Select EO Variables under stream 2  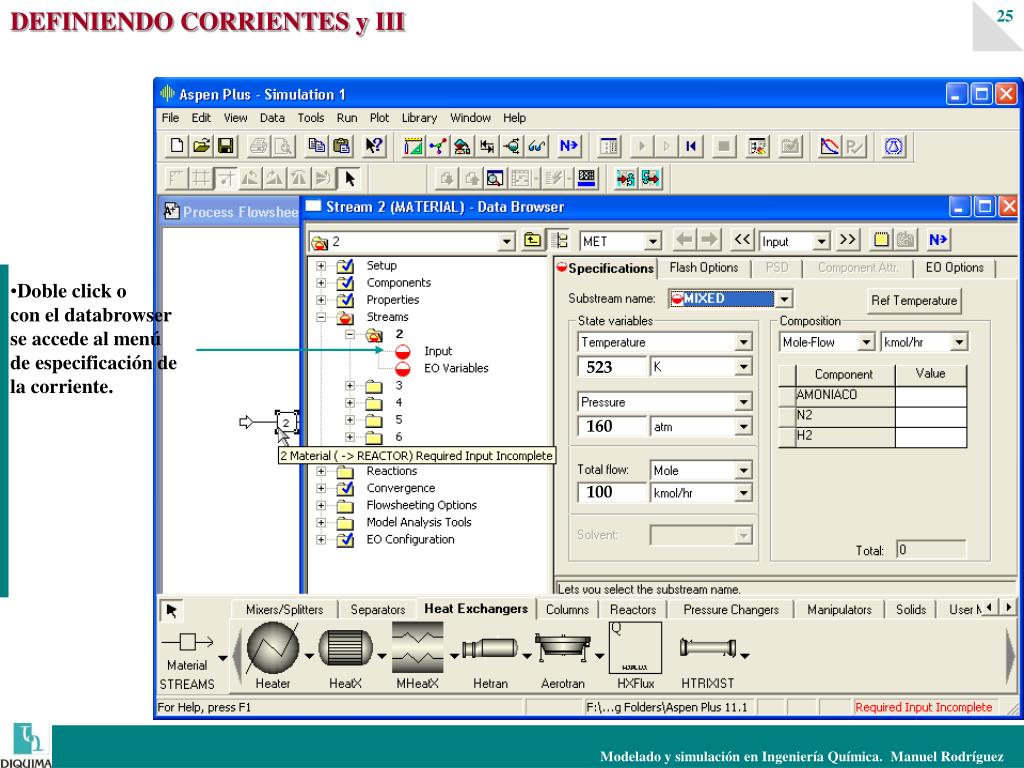[x=456, y=368]
